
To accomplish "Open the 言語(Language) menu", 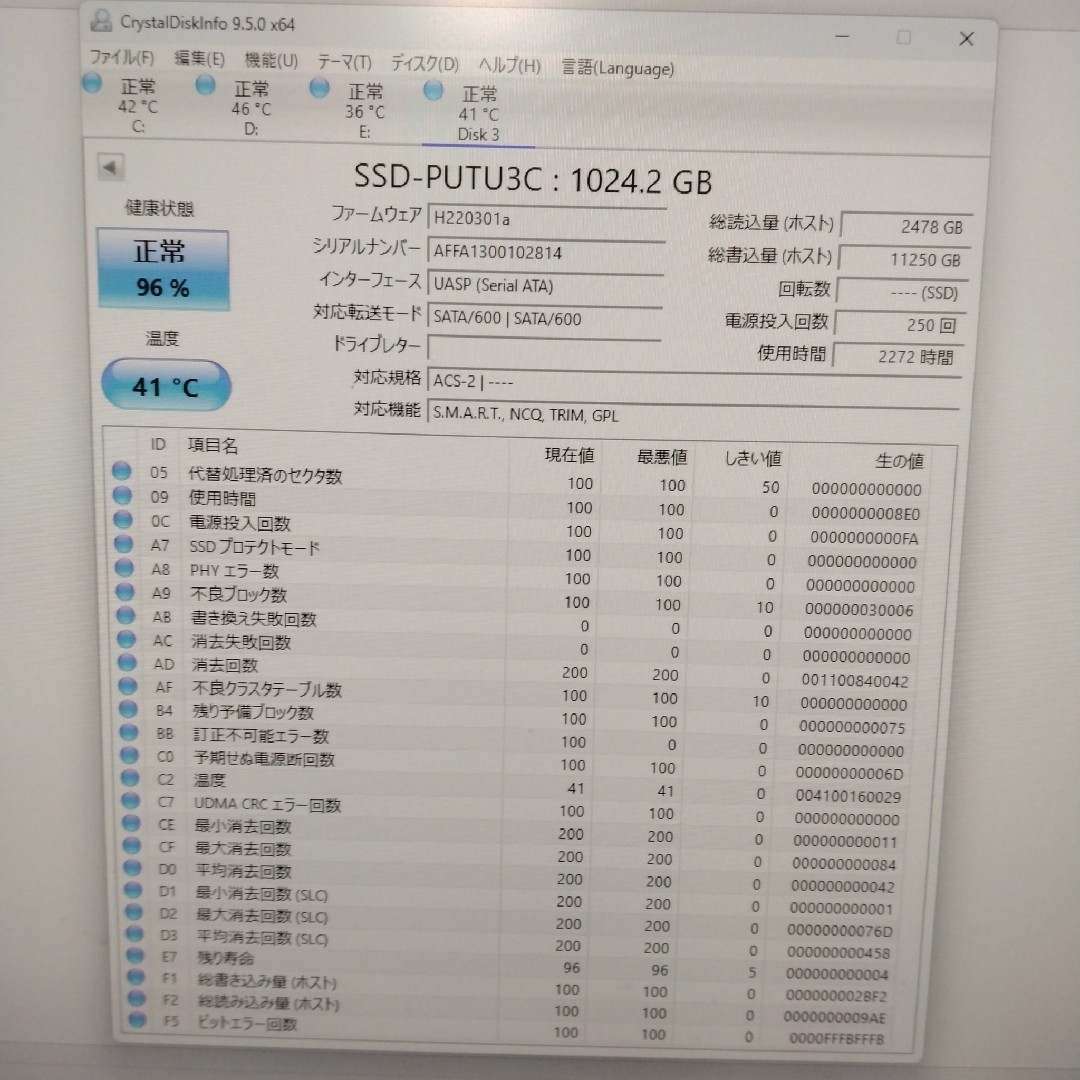I will point(618,68).
